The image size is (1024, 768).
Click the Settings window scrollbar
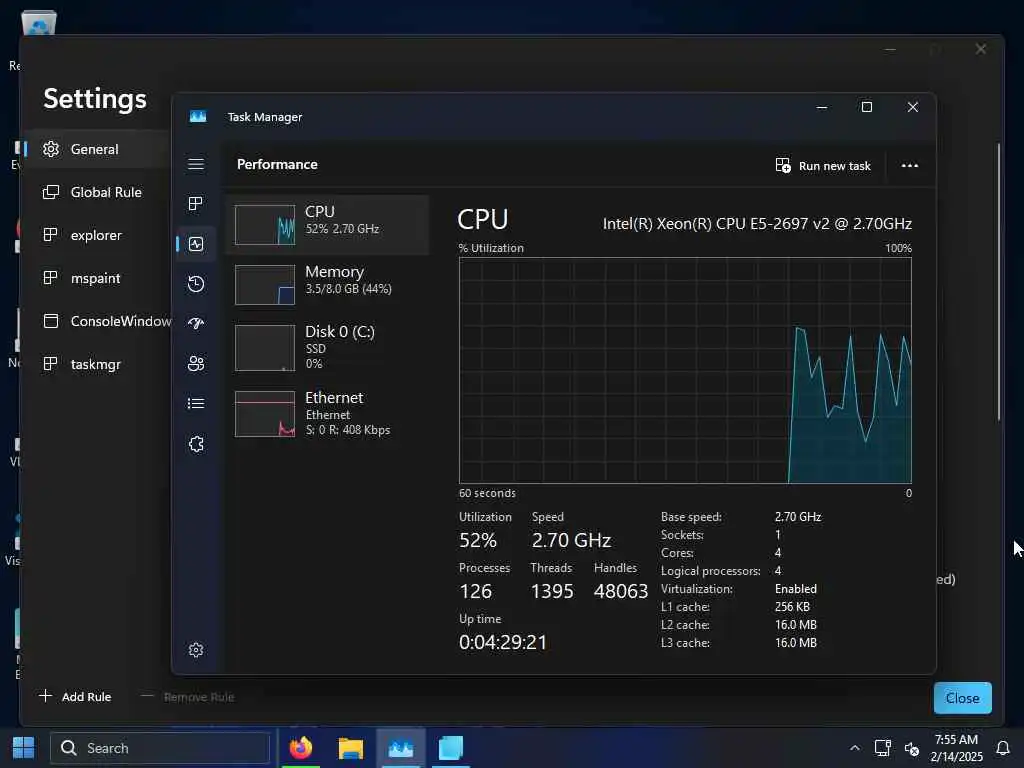click(x=999, y=282)
